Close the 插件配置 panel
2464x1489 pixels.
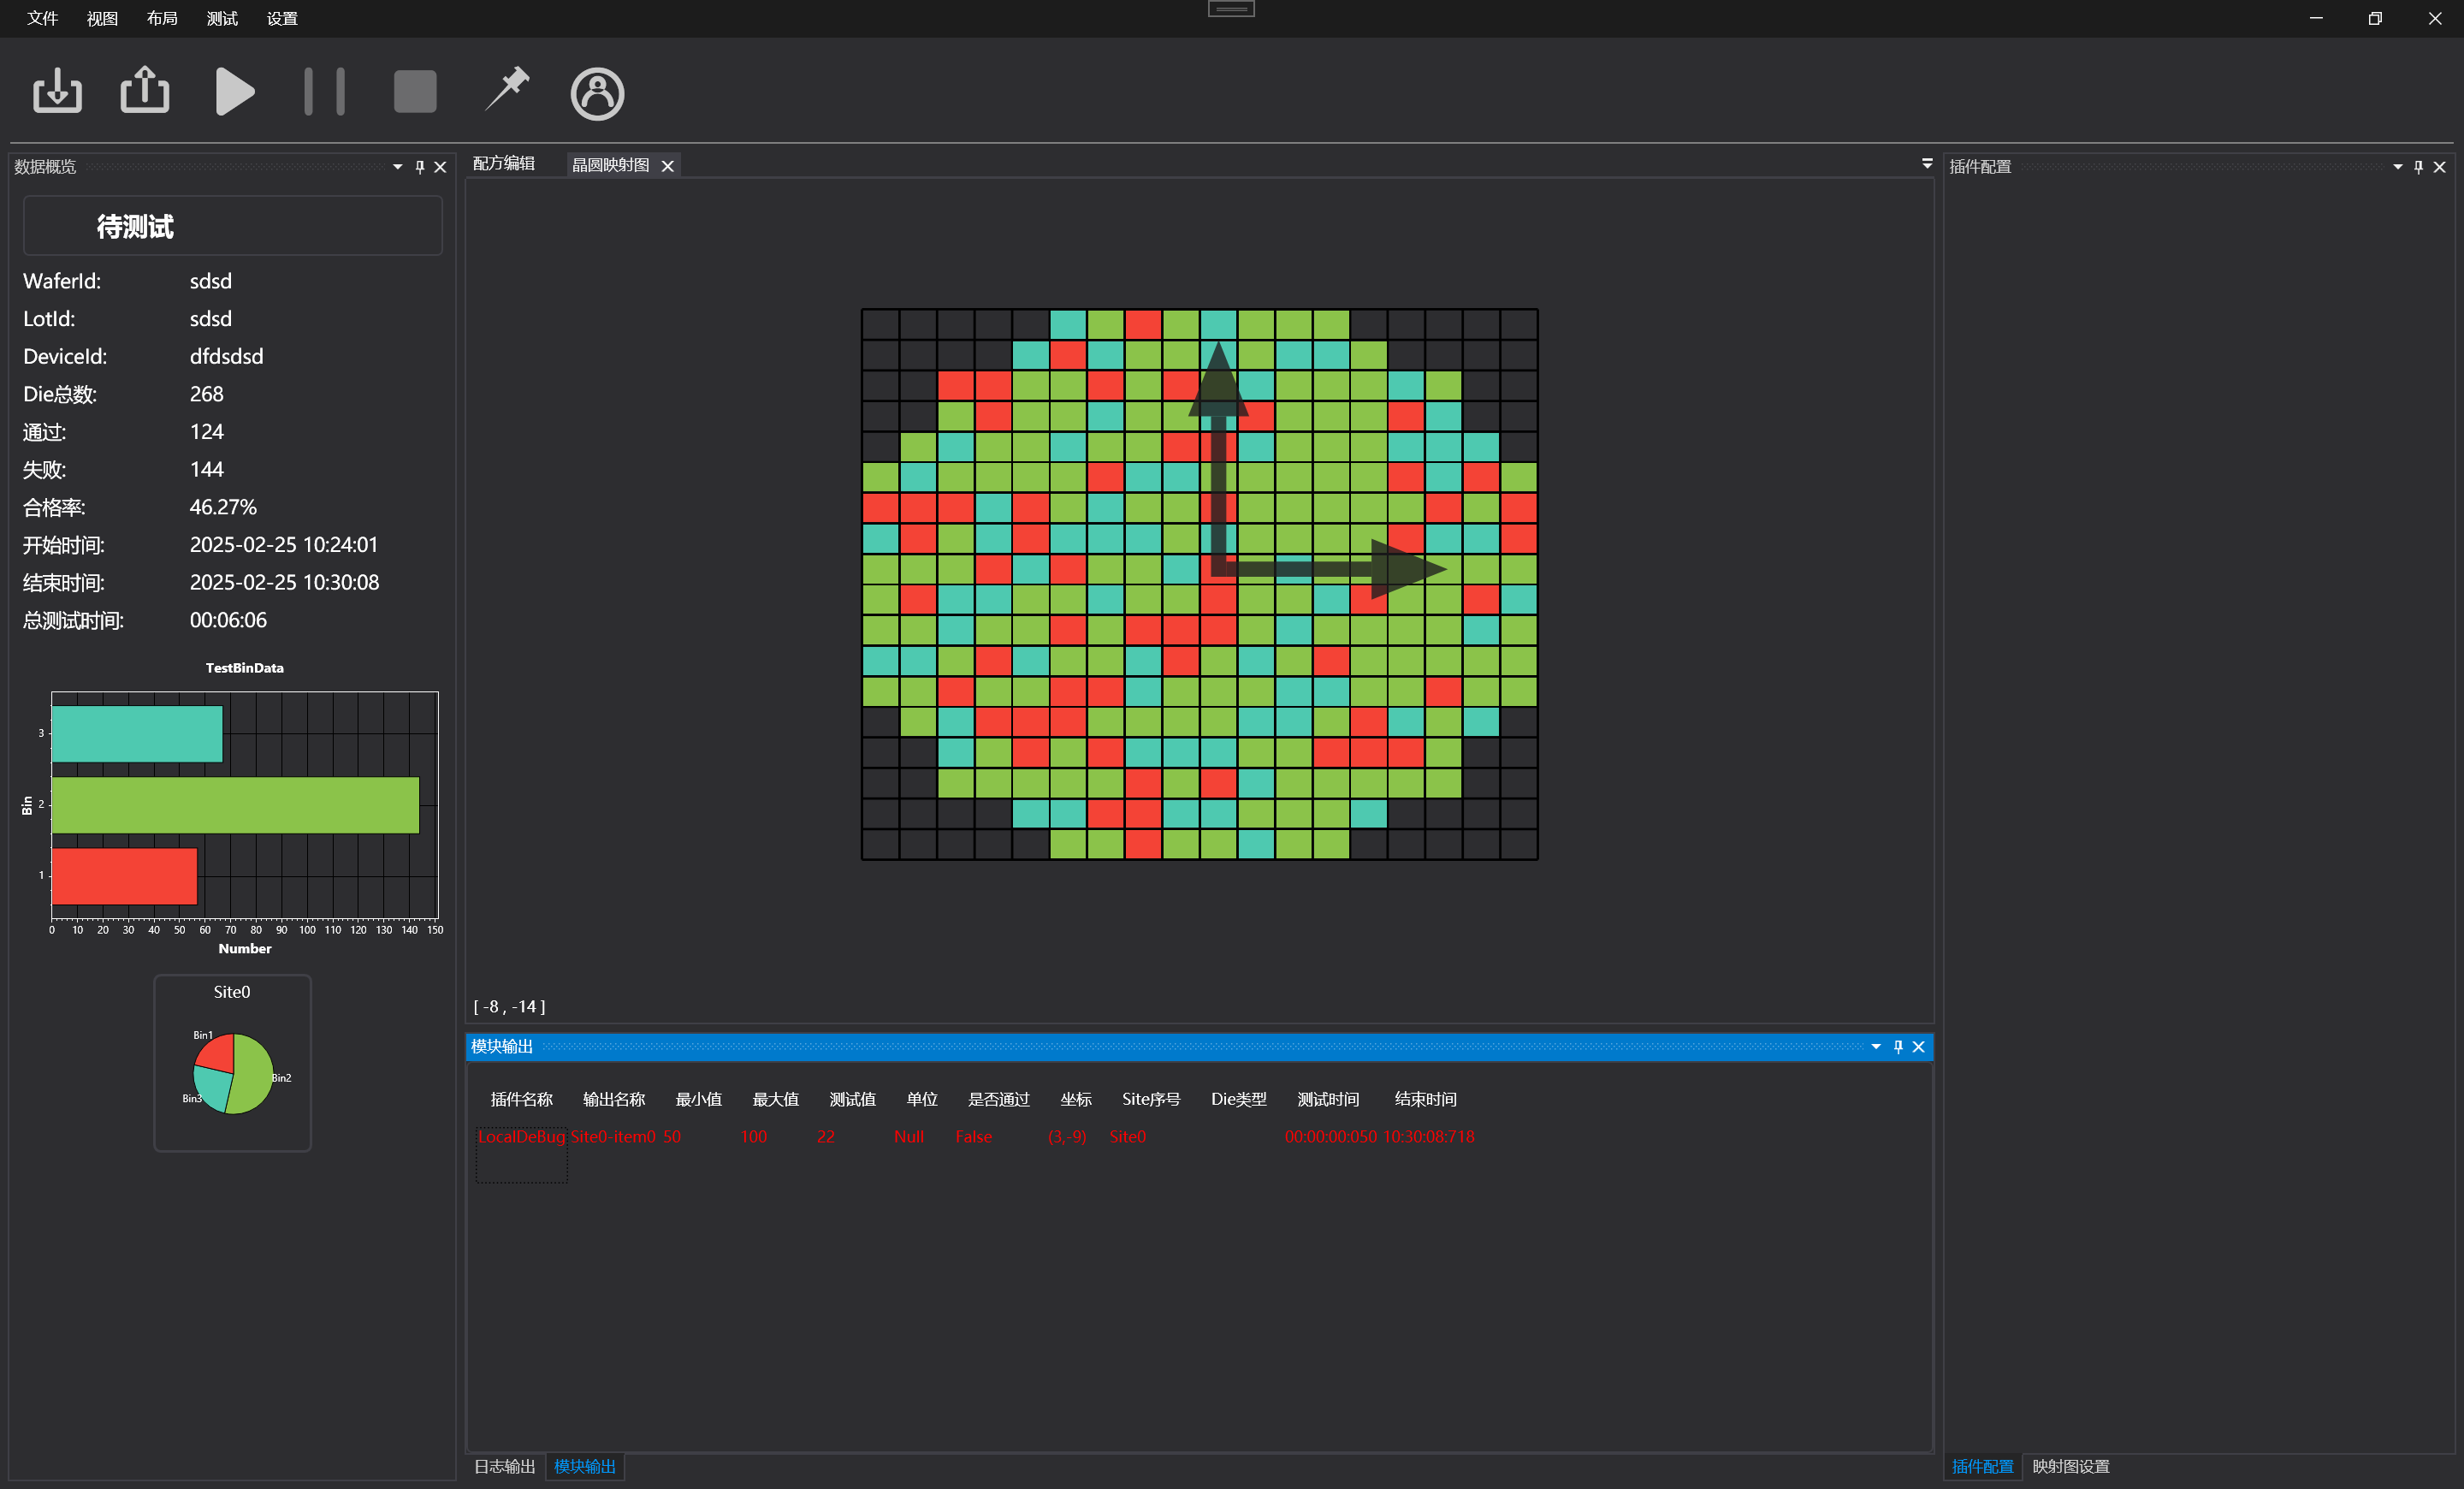(x=2440, y=167)
